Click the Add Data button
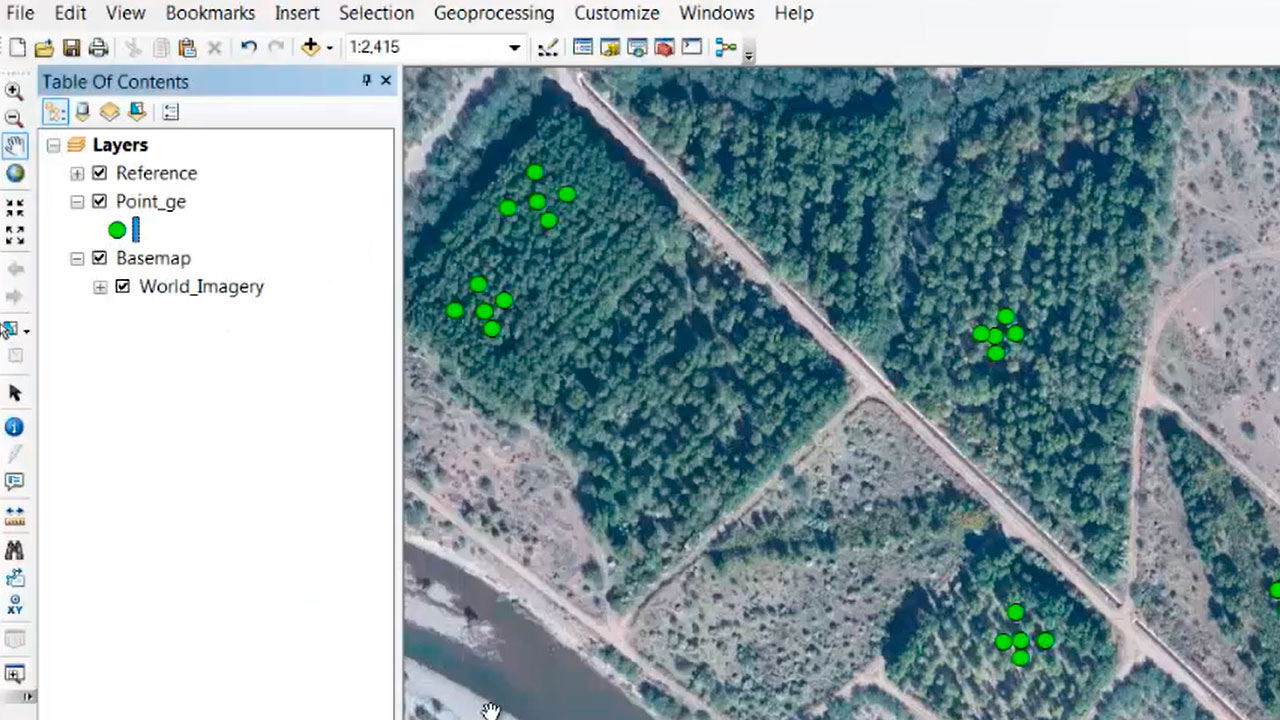Screen dimensions: 1280x720 coord(310,47)
